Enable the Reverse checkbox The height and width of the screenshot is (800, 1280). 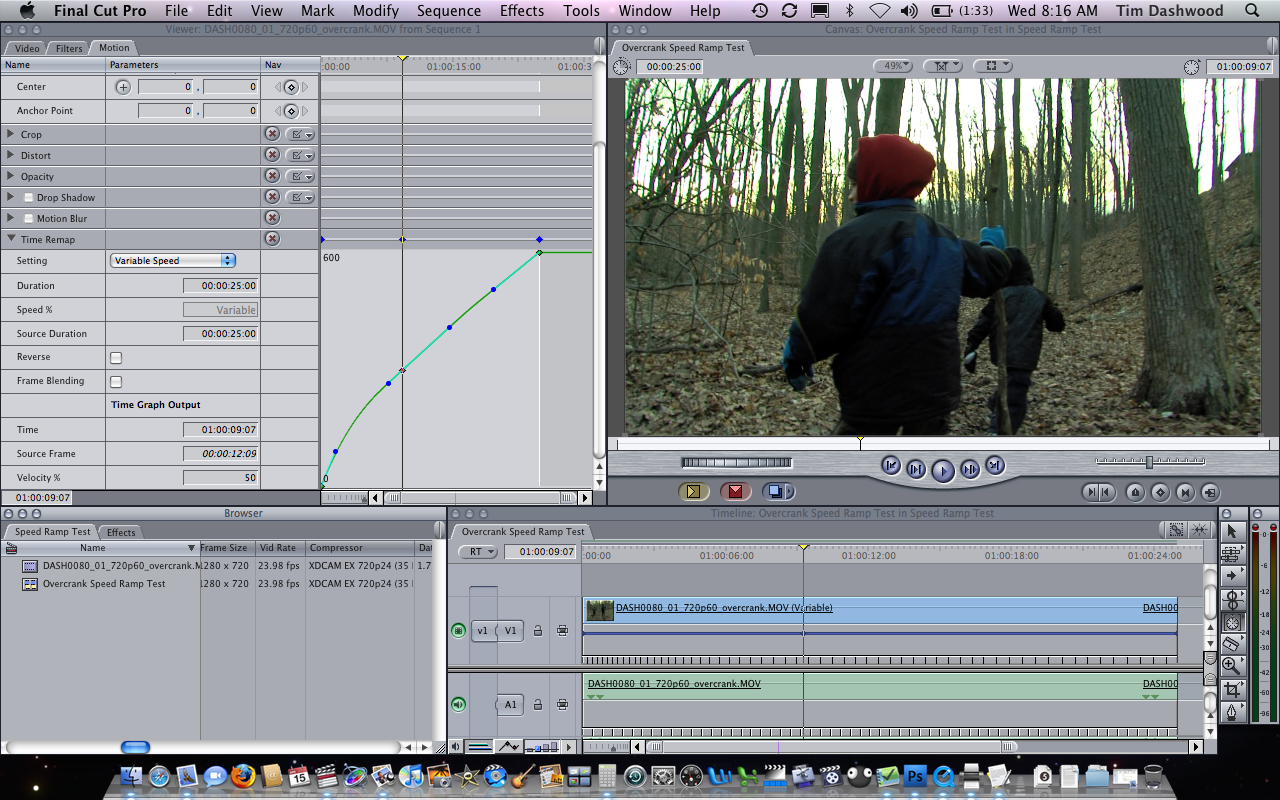pos(116,357)
